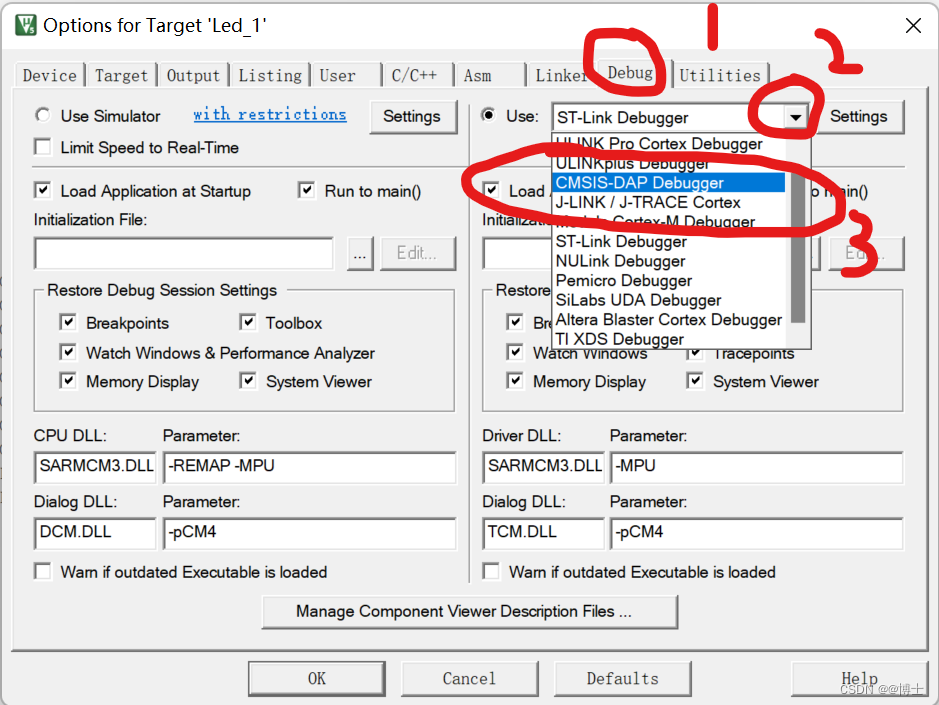Choose SiLabs UDA Debugger from list

click(668, 300)
